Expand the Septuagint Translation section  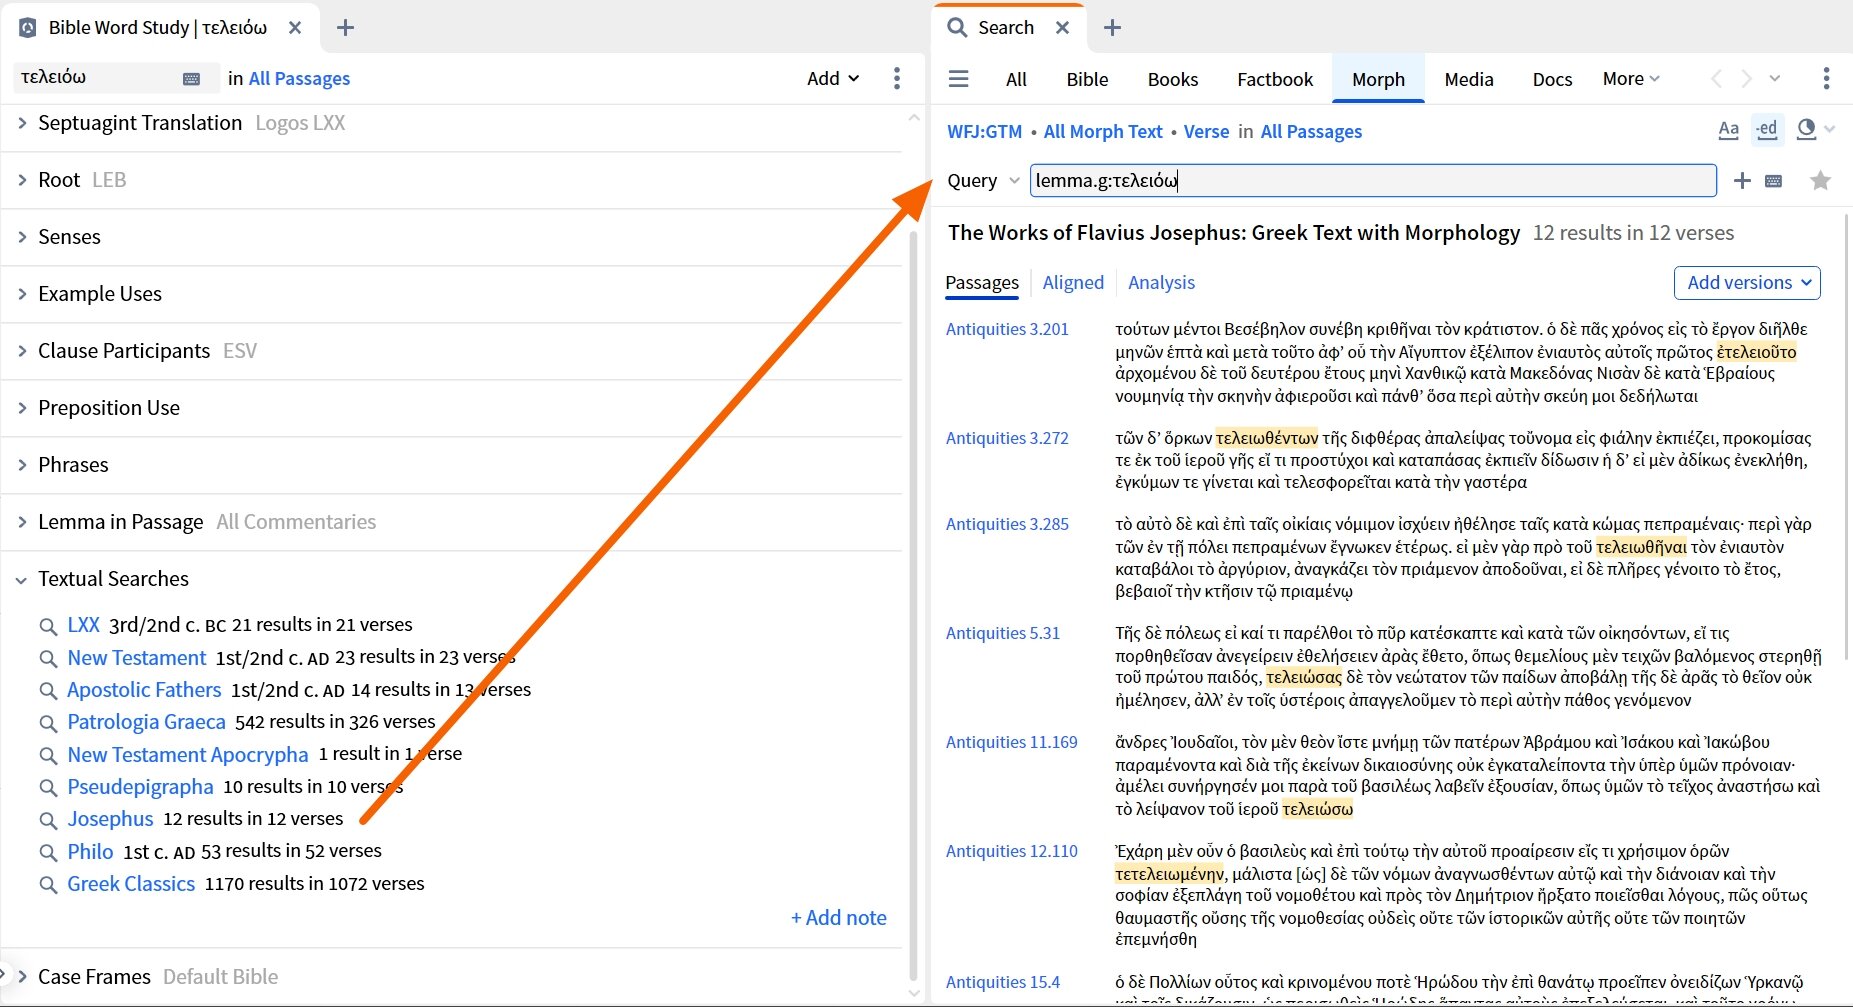point(22,123)
